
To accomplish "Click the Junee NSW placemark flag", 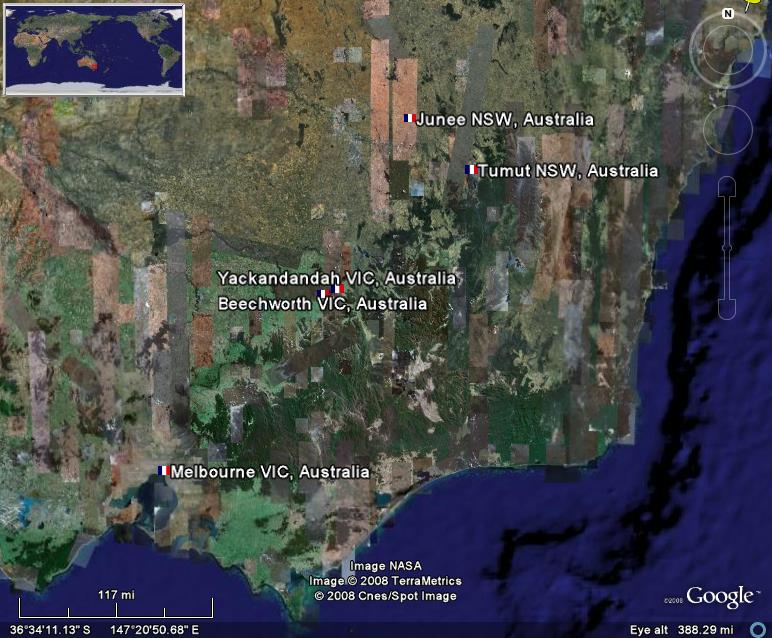I will [409, 118].
